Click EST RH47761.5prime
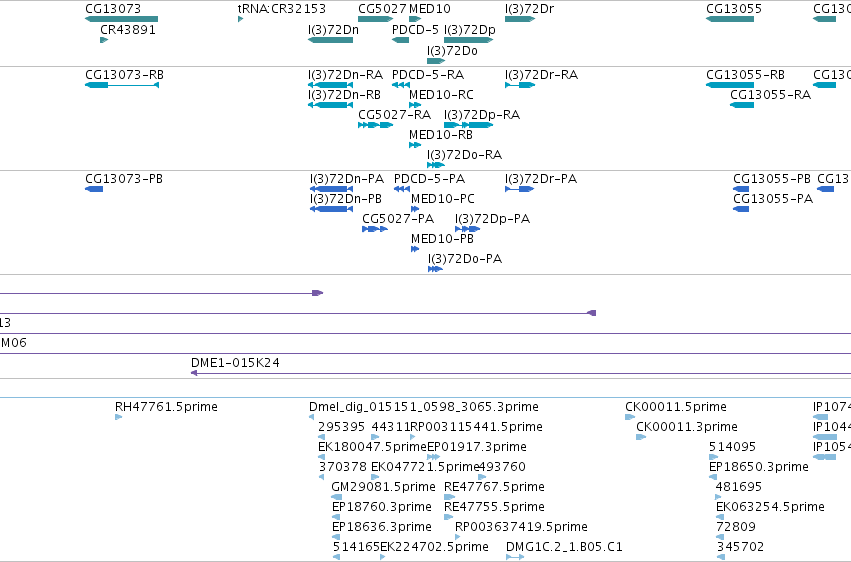Image resolution: width=851 pixels, height=562 pixels. pos(119,417)
